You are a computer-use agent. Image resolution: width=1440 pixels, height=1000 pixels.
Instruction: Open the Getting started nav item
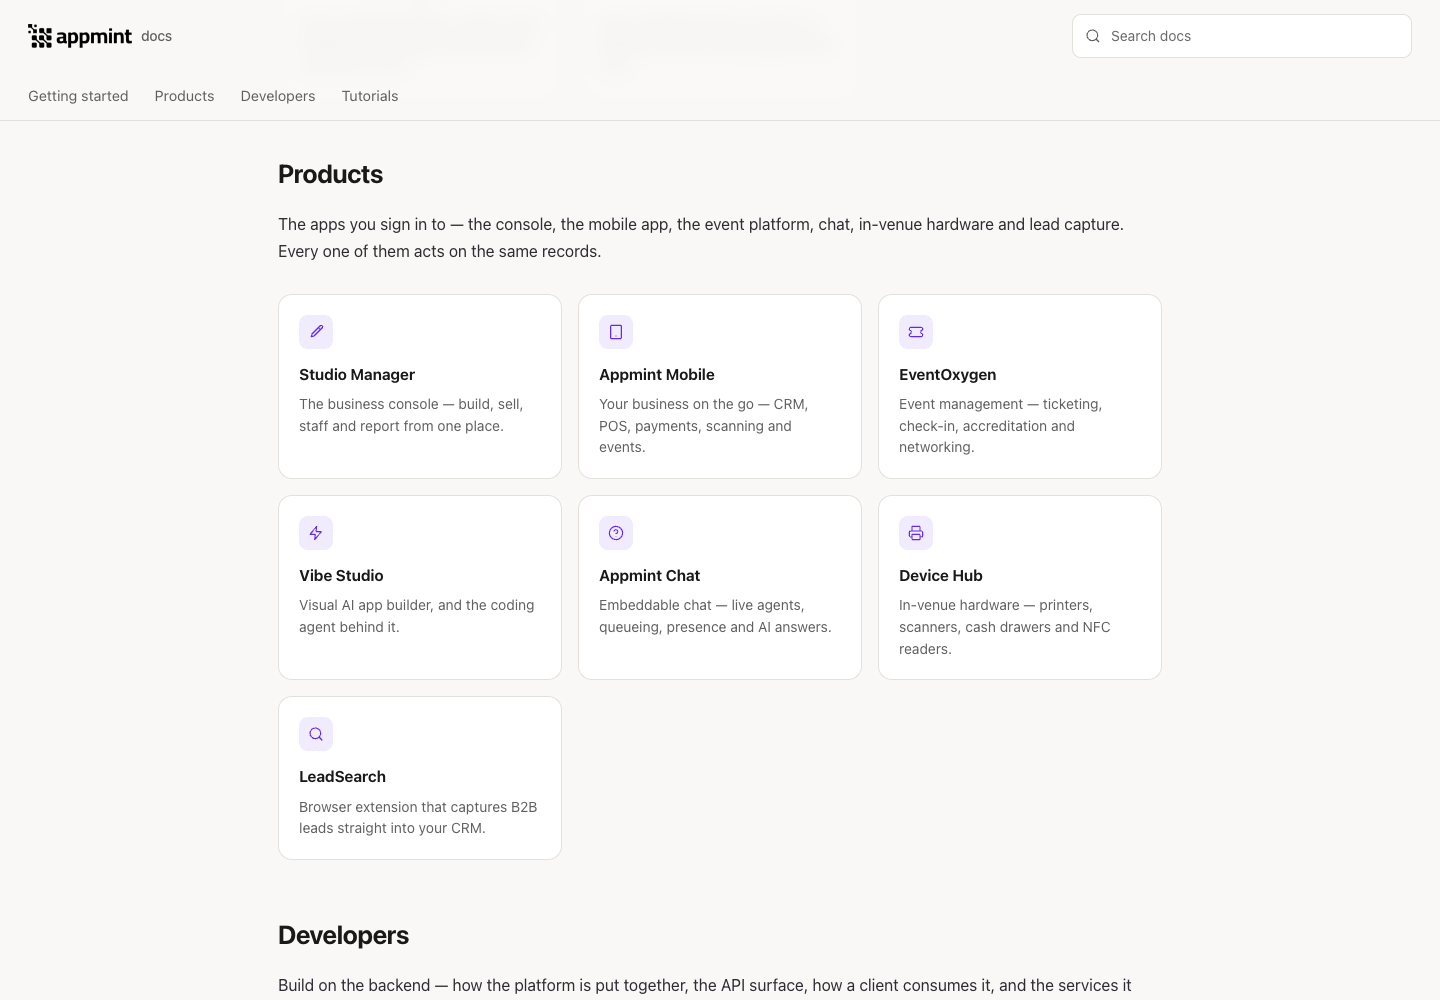click(x=78, y=96)
